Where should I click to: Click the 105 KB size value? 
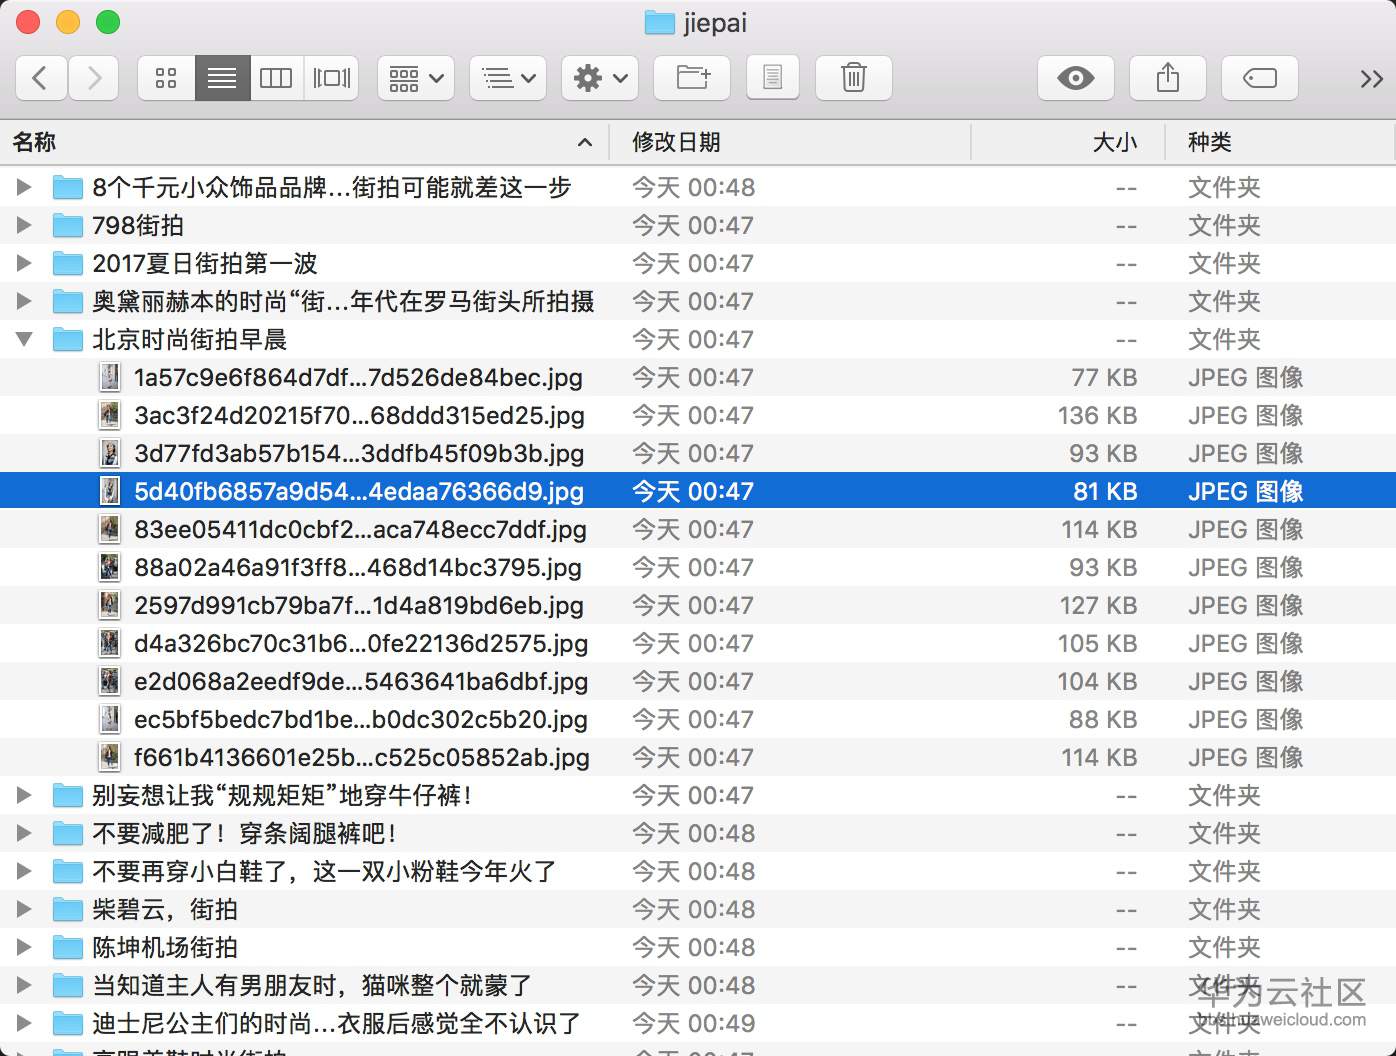(1097, 643)
